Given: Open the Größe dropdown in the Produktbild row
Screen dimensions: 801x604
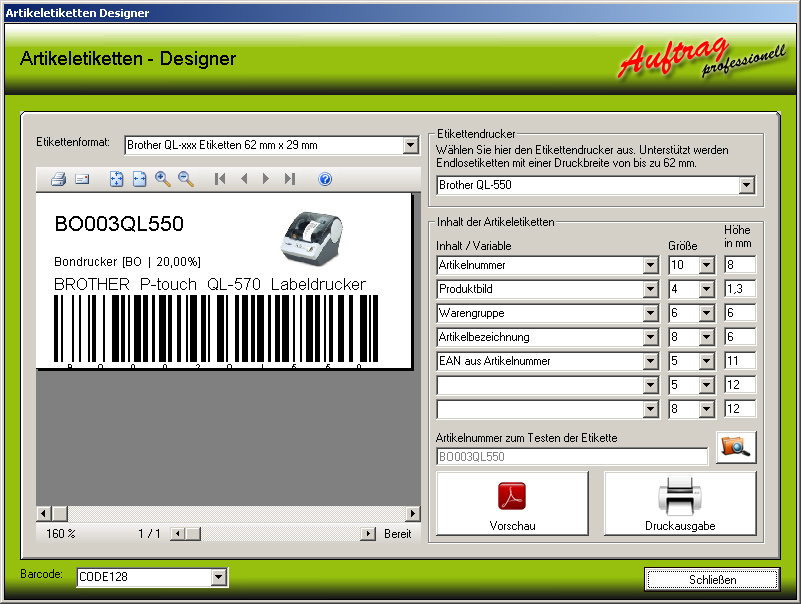Looking at the screenshot, I should pyautogui.click(x=706, y=289).
